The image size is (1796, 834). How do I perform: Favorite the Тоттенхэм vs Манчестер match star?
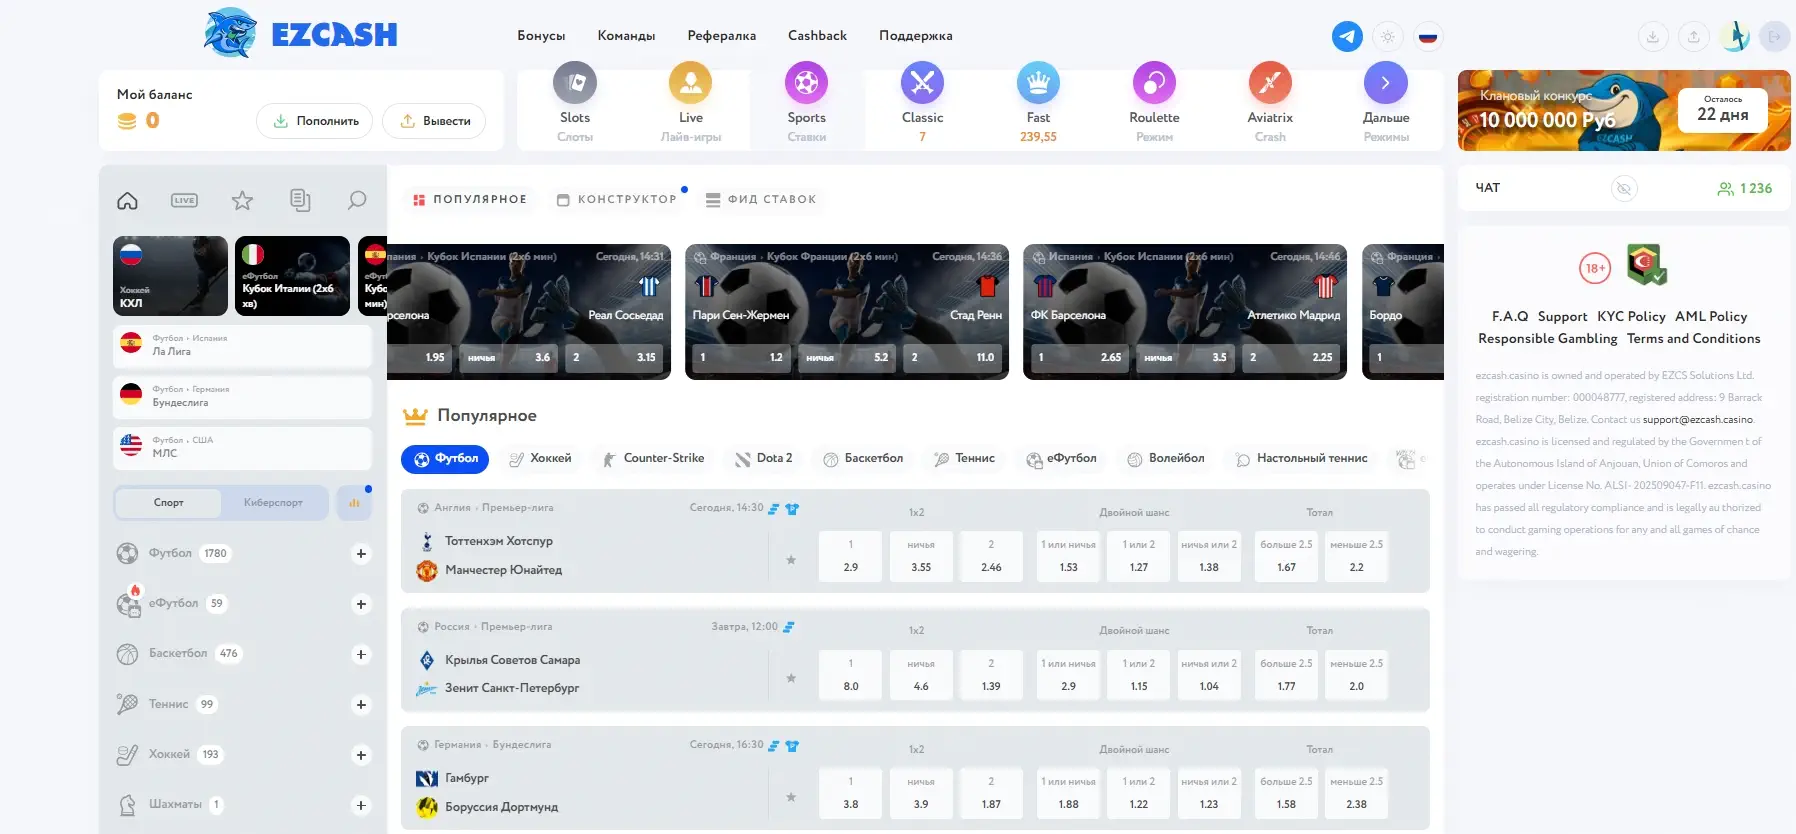pyautogui.click(x=791, y=560)
